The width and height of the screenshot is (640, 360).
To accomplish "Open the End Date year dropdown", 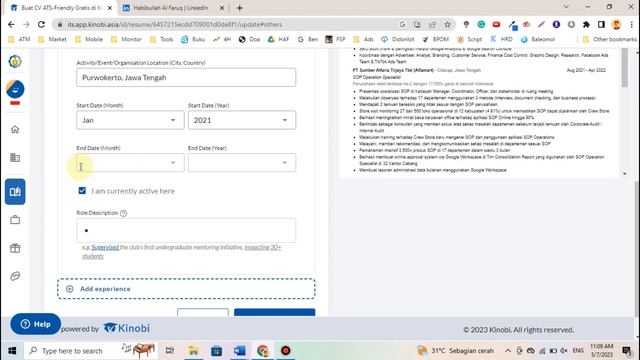I will click(242, 162).
